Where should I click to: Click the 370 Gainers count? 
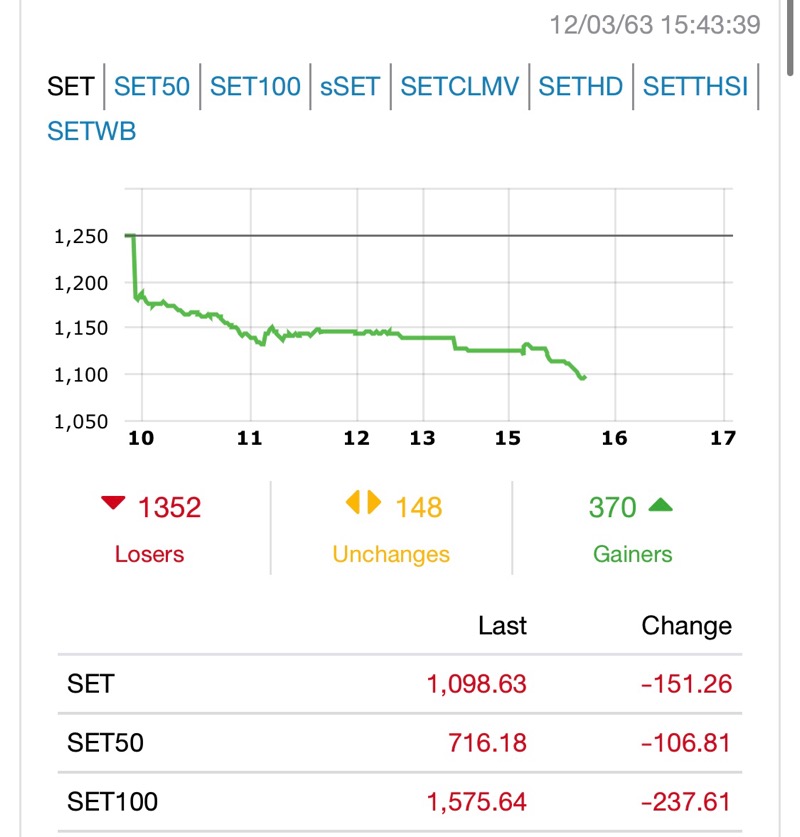612,508
